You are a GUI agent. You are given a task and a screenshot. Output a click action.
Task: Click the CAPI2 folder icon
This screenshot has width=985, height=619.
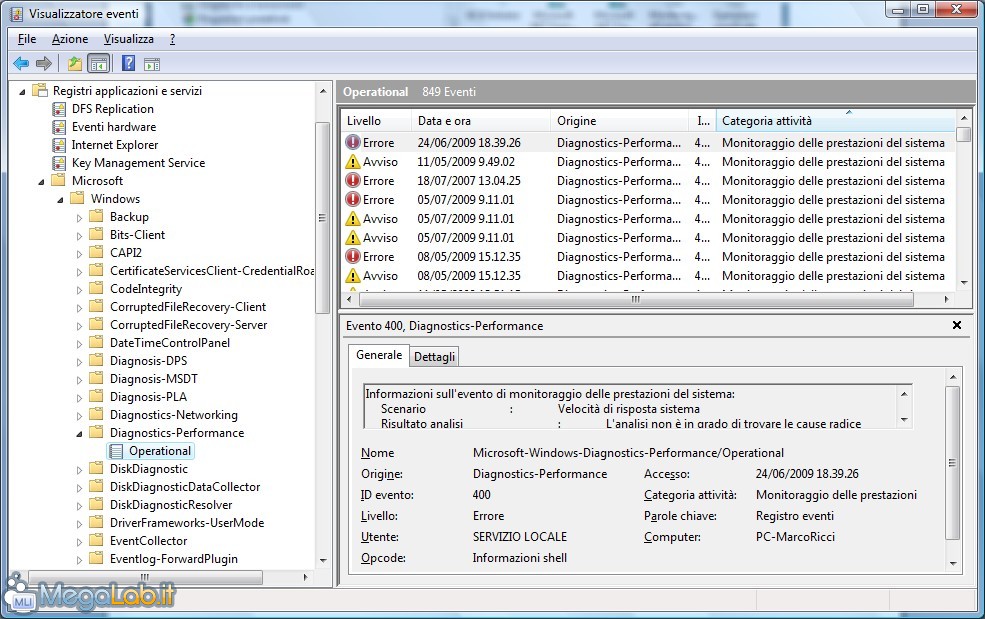(96, 252)
